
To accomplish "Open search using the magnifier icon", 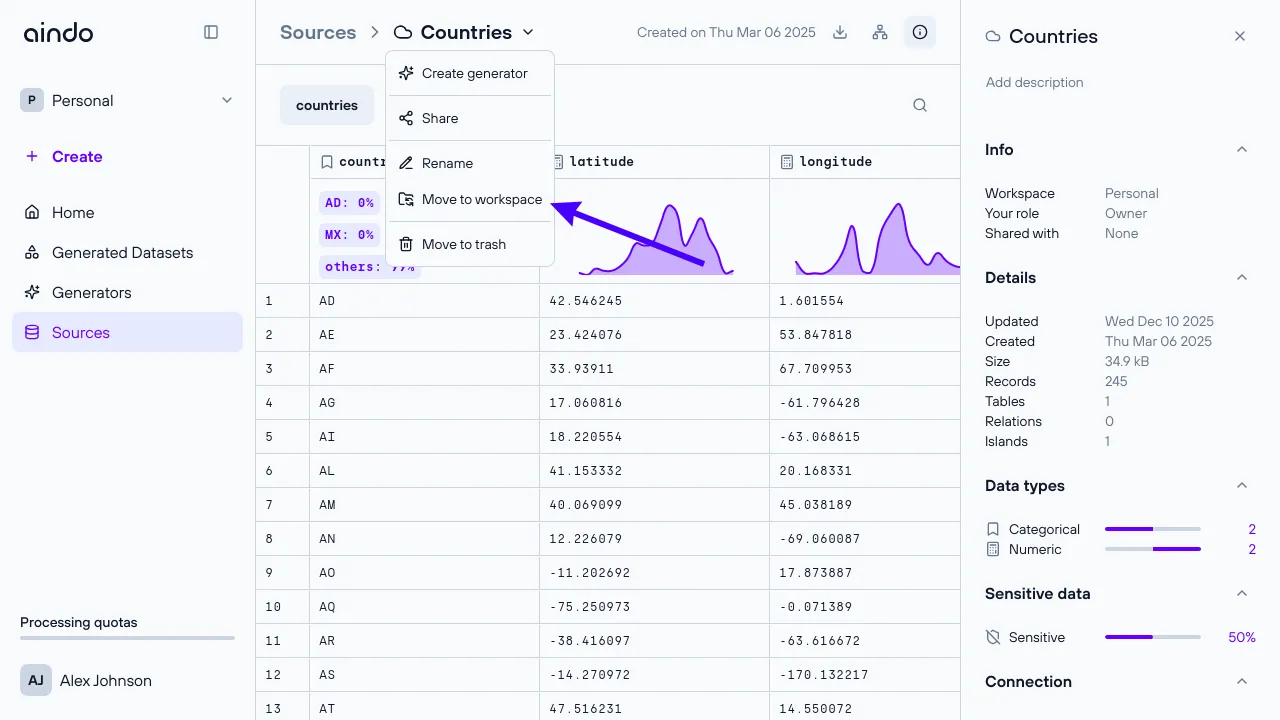I will (x=919, y=104).
